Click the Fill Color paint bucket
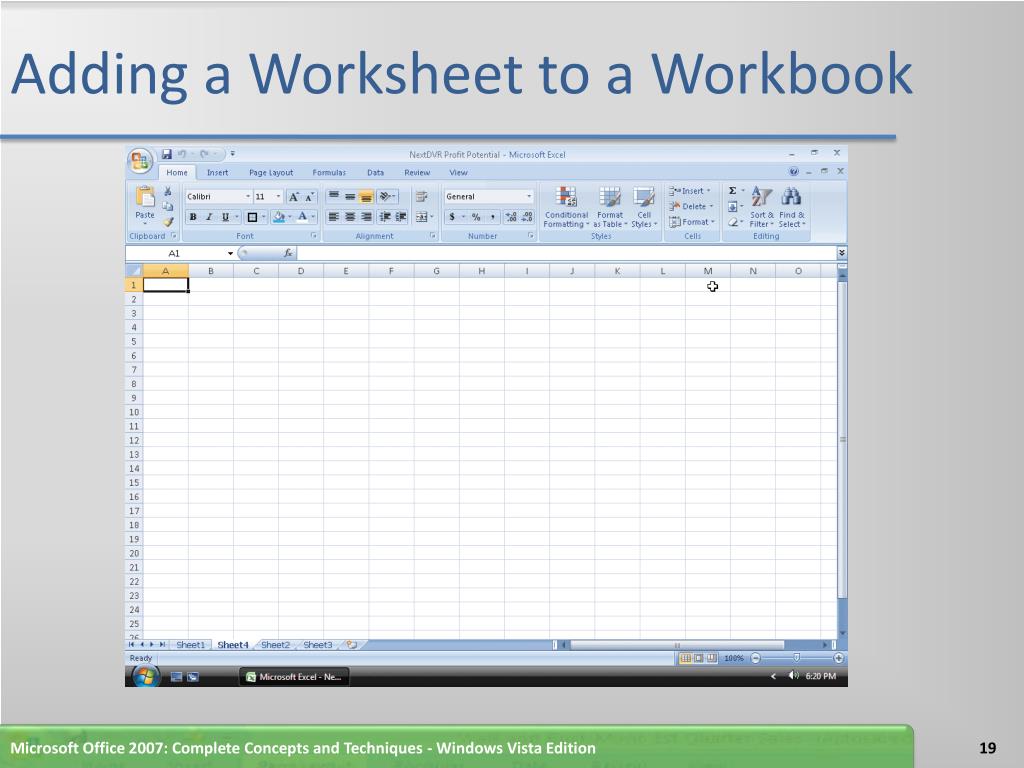 pyautogui.click(x=279, y=217)
